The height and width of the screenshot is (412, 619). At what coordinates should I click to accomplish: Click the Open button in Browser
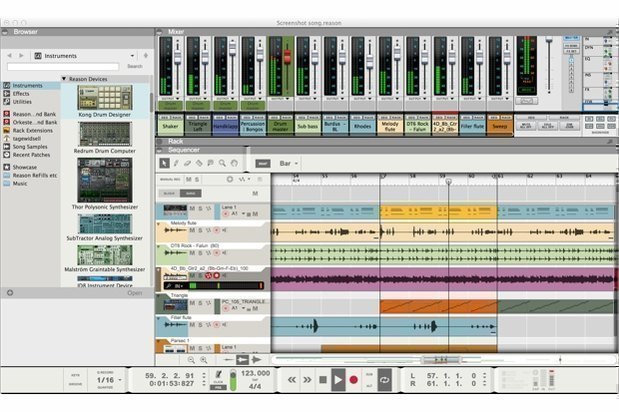135,293
